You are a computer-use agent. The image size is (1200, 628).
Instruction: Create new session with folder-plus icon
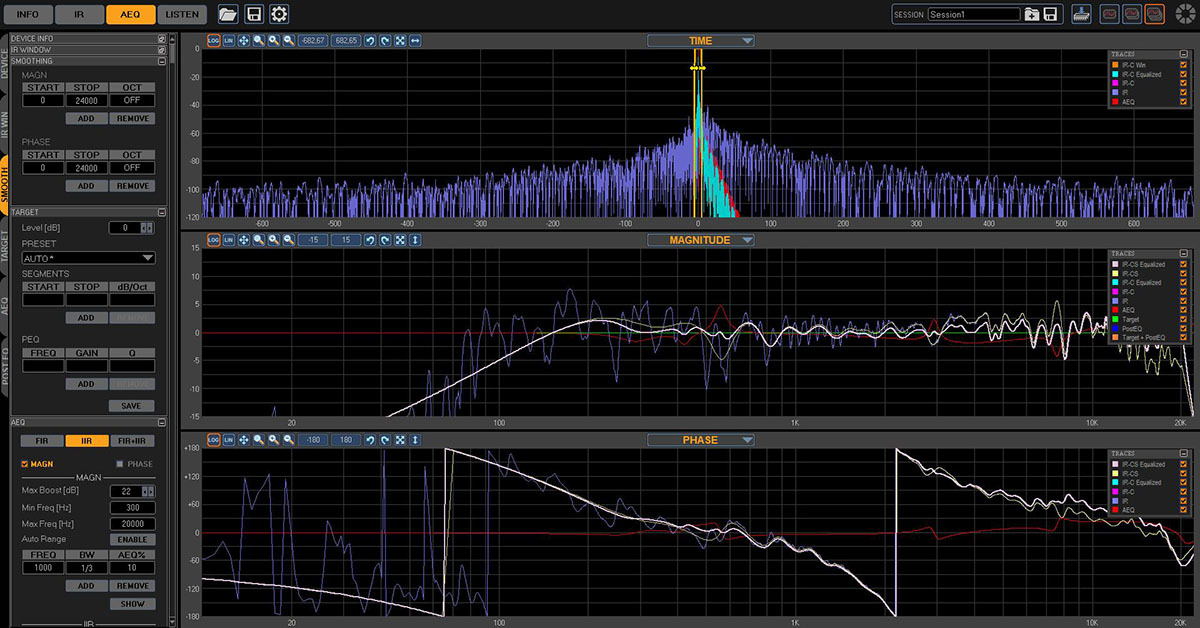point(1032,14)
